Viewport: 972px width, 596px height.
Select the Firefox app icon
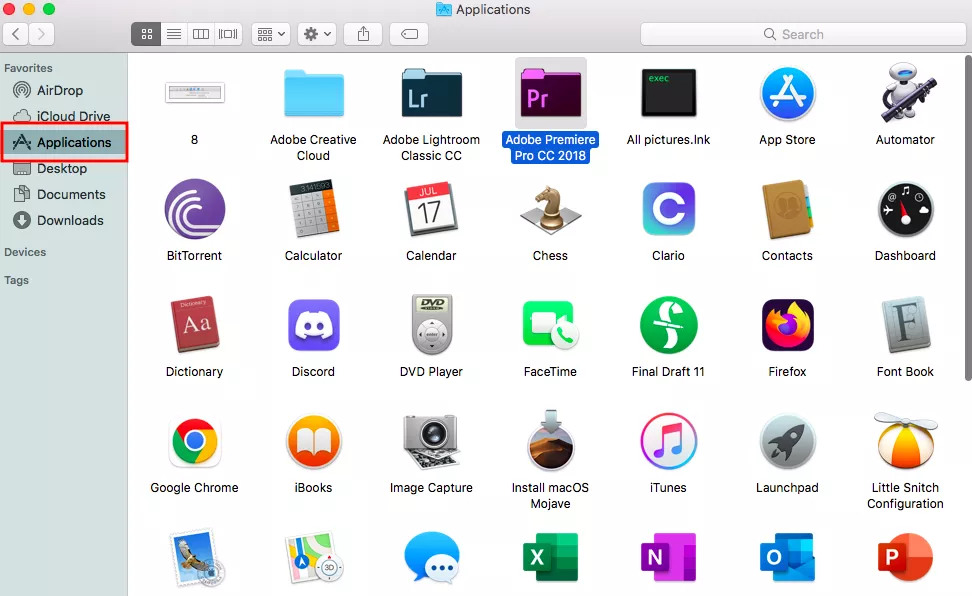787,325
